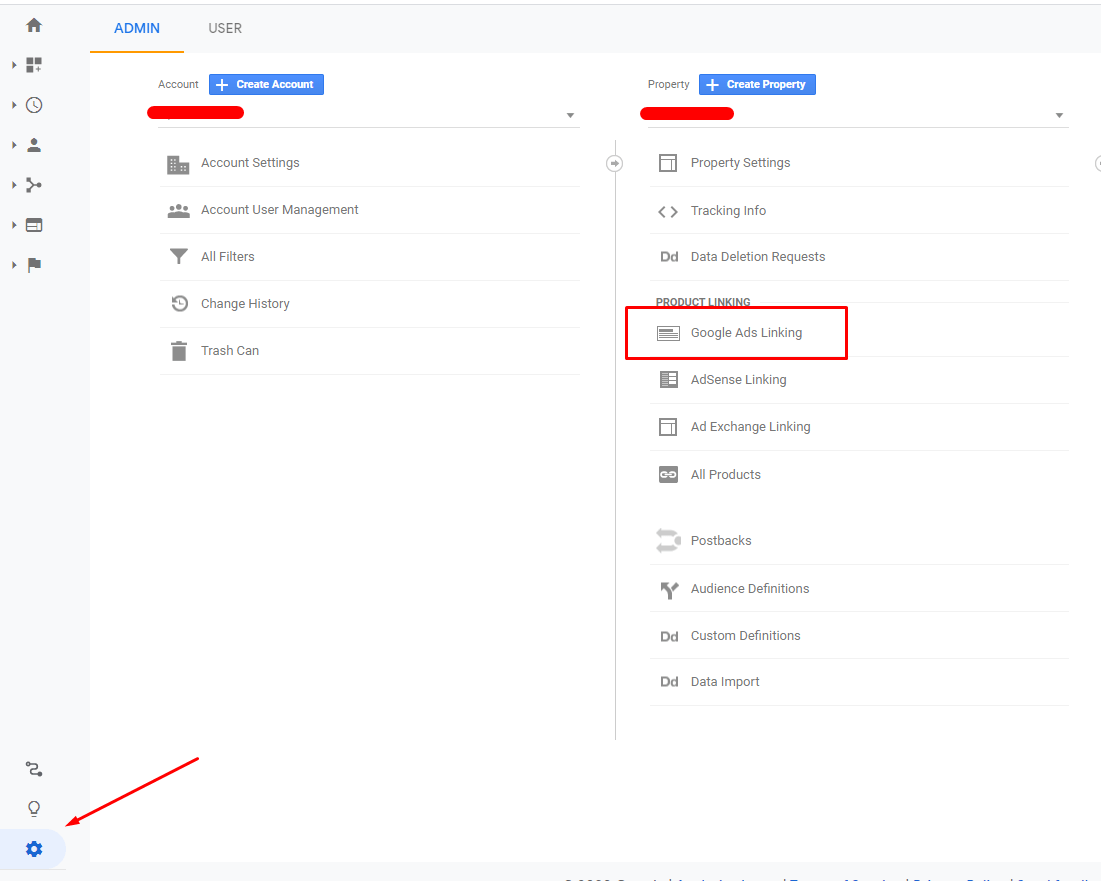
Task: Expand the Acquisition section arrow
Action: click(14, 185)
